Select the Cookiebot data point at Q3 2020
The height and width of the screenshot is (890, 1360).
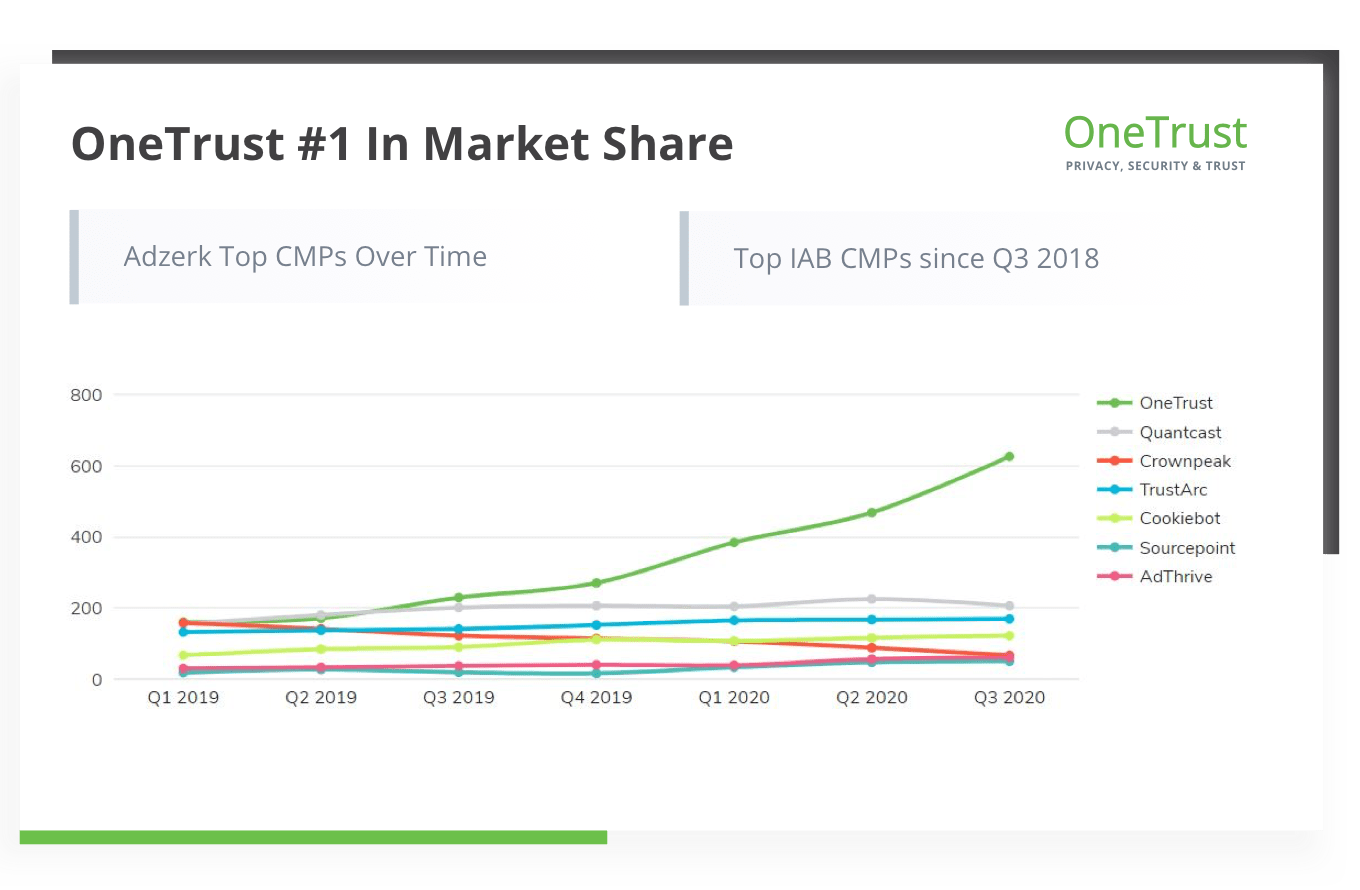[1009, 636]
